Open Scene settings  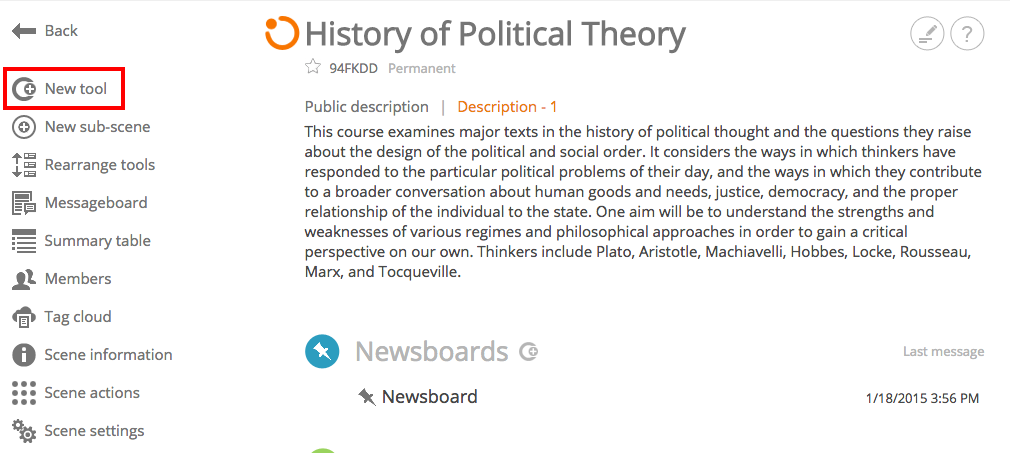click(x=78, y=431)
